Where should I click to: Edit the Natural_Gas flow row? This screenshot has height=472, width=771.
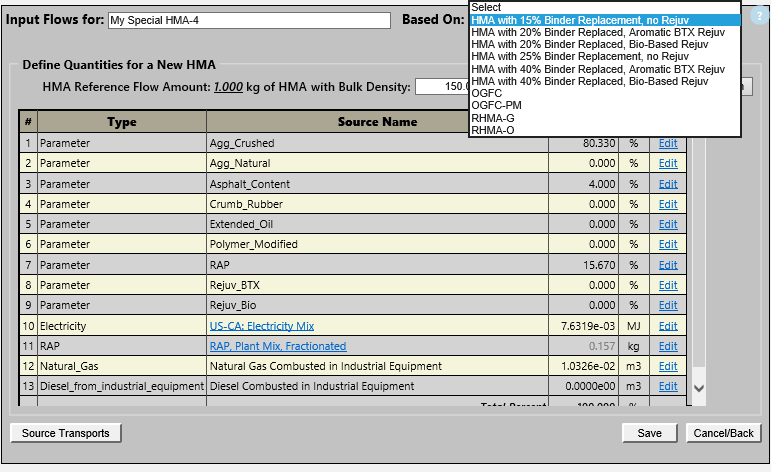click(x=667, y=366)
